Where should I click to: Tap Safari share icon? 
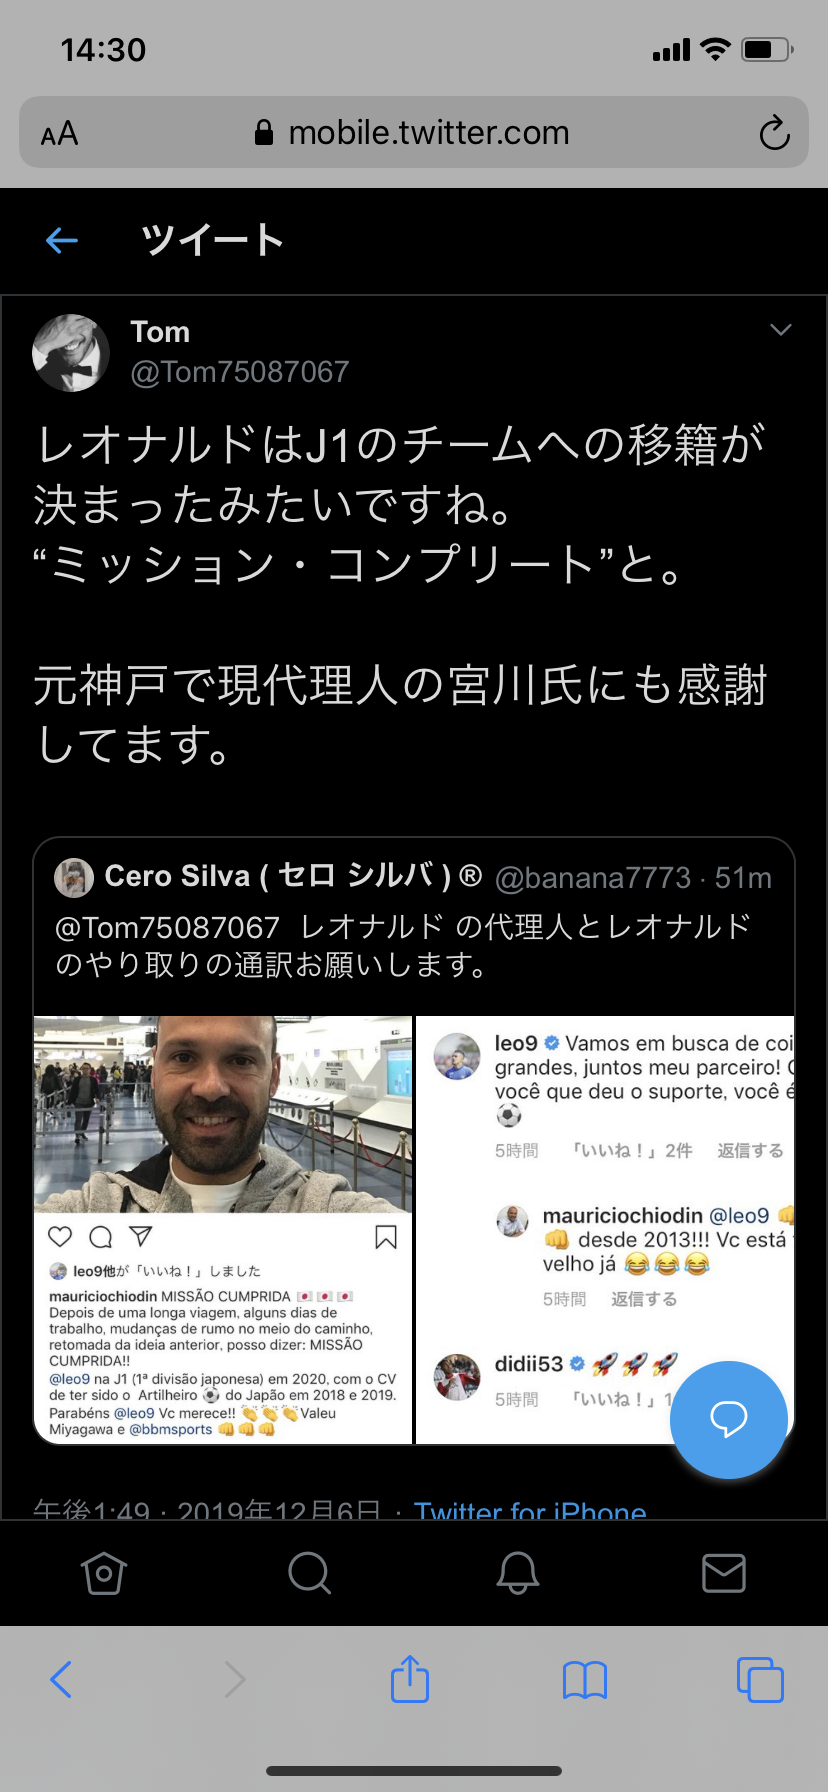pos(410,1679)
